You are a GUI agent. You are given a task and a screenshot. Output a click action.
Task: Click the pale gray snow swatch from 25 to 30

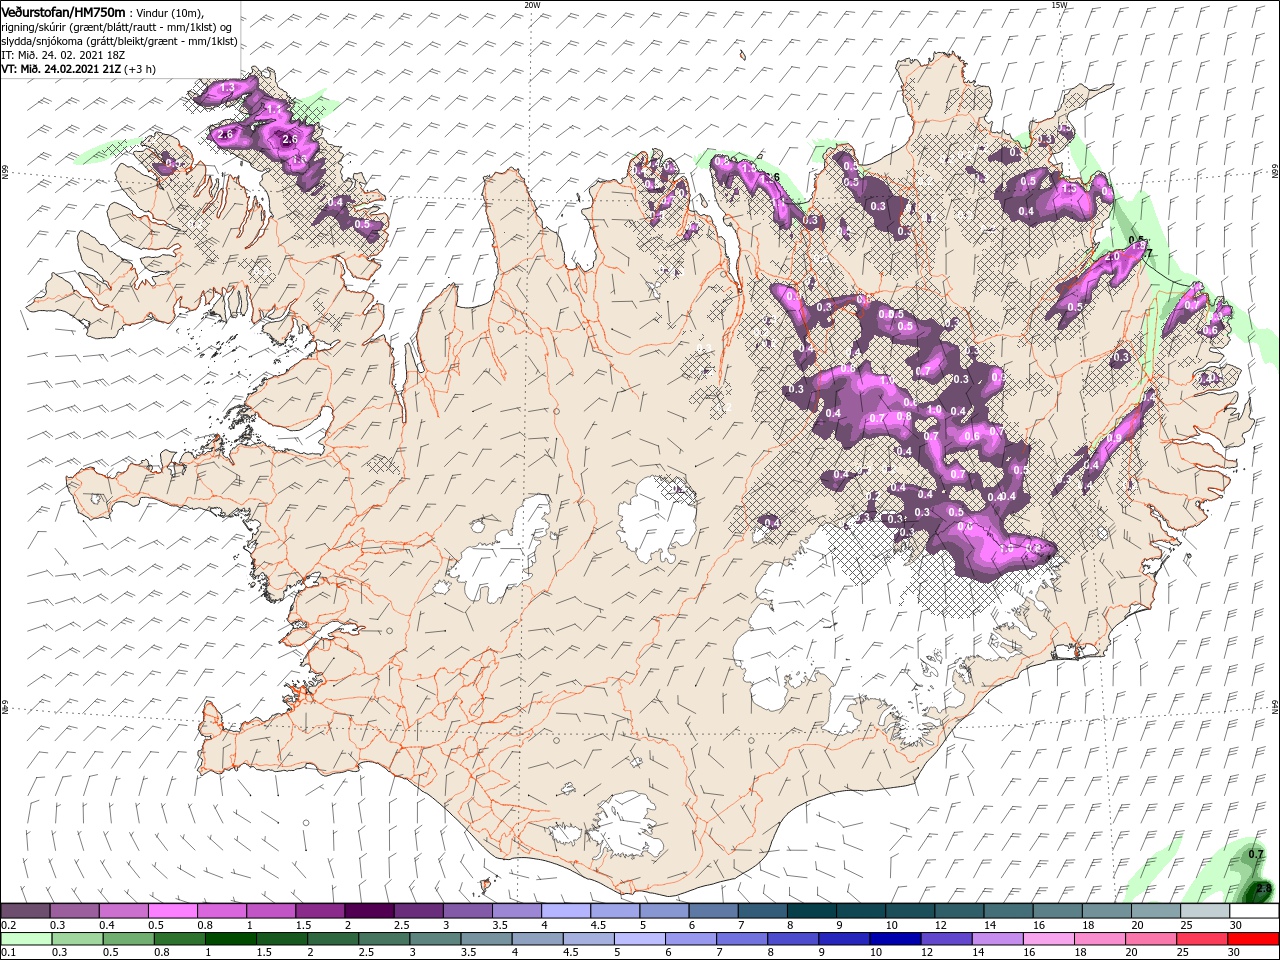tap(1204, 911)
